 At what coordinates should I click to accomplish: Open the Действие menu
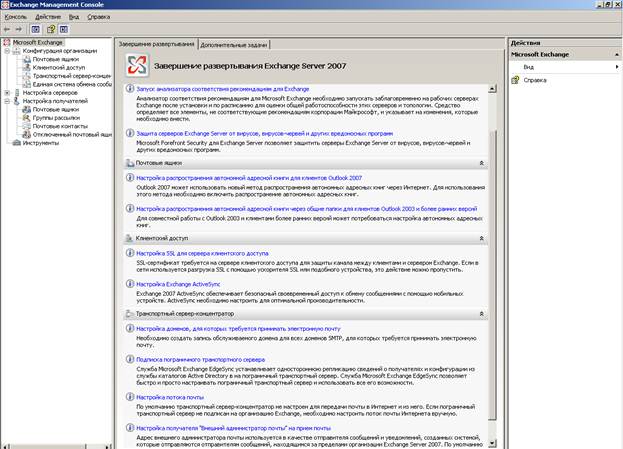[48, 17]
